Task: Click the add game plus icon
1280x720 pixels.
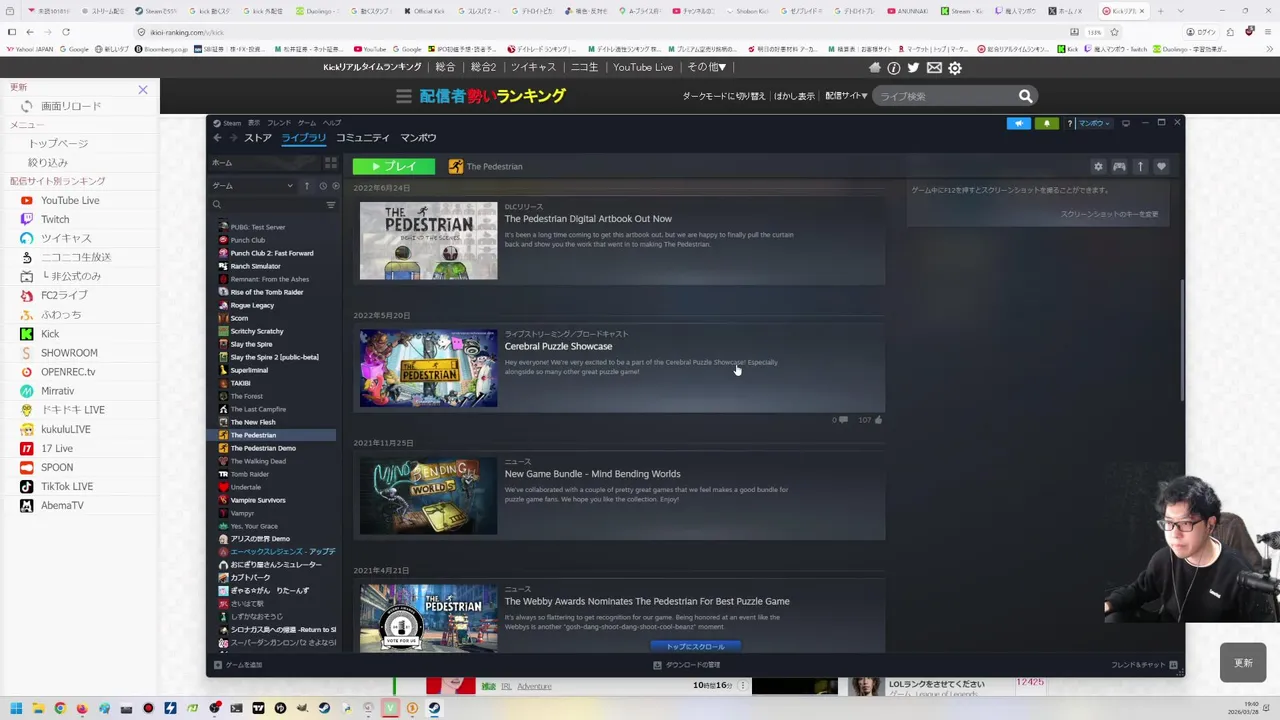Action: (x=218, y=665)
